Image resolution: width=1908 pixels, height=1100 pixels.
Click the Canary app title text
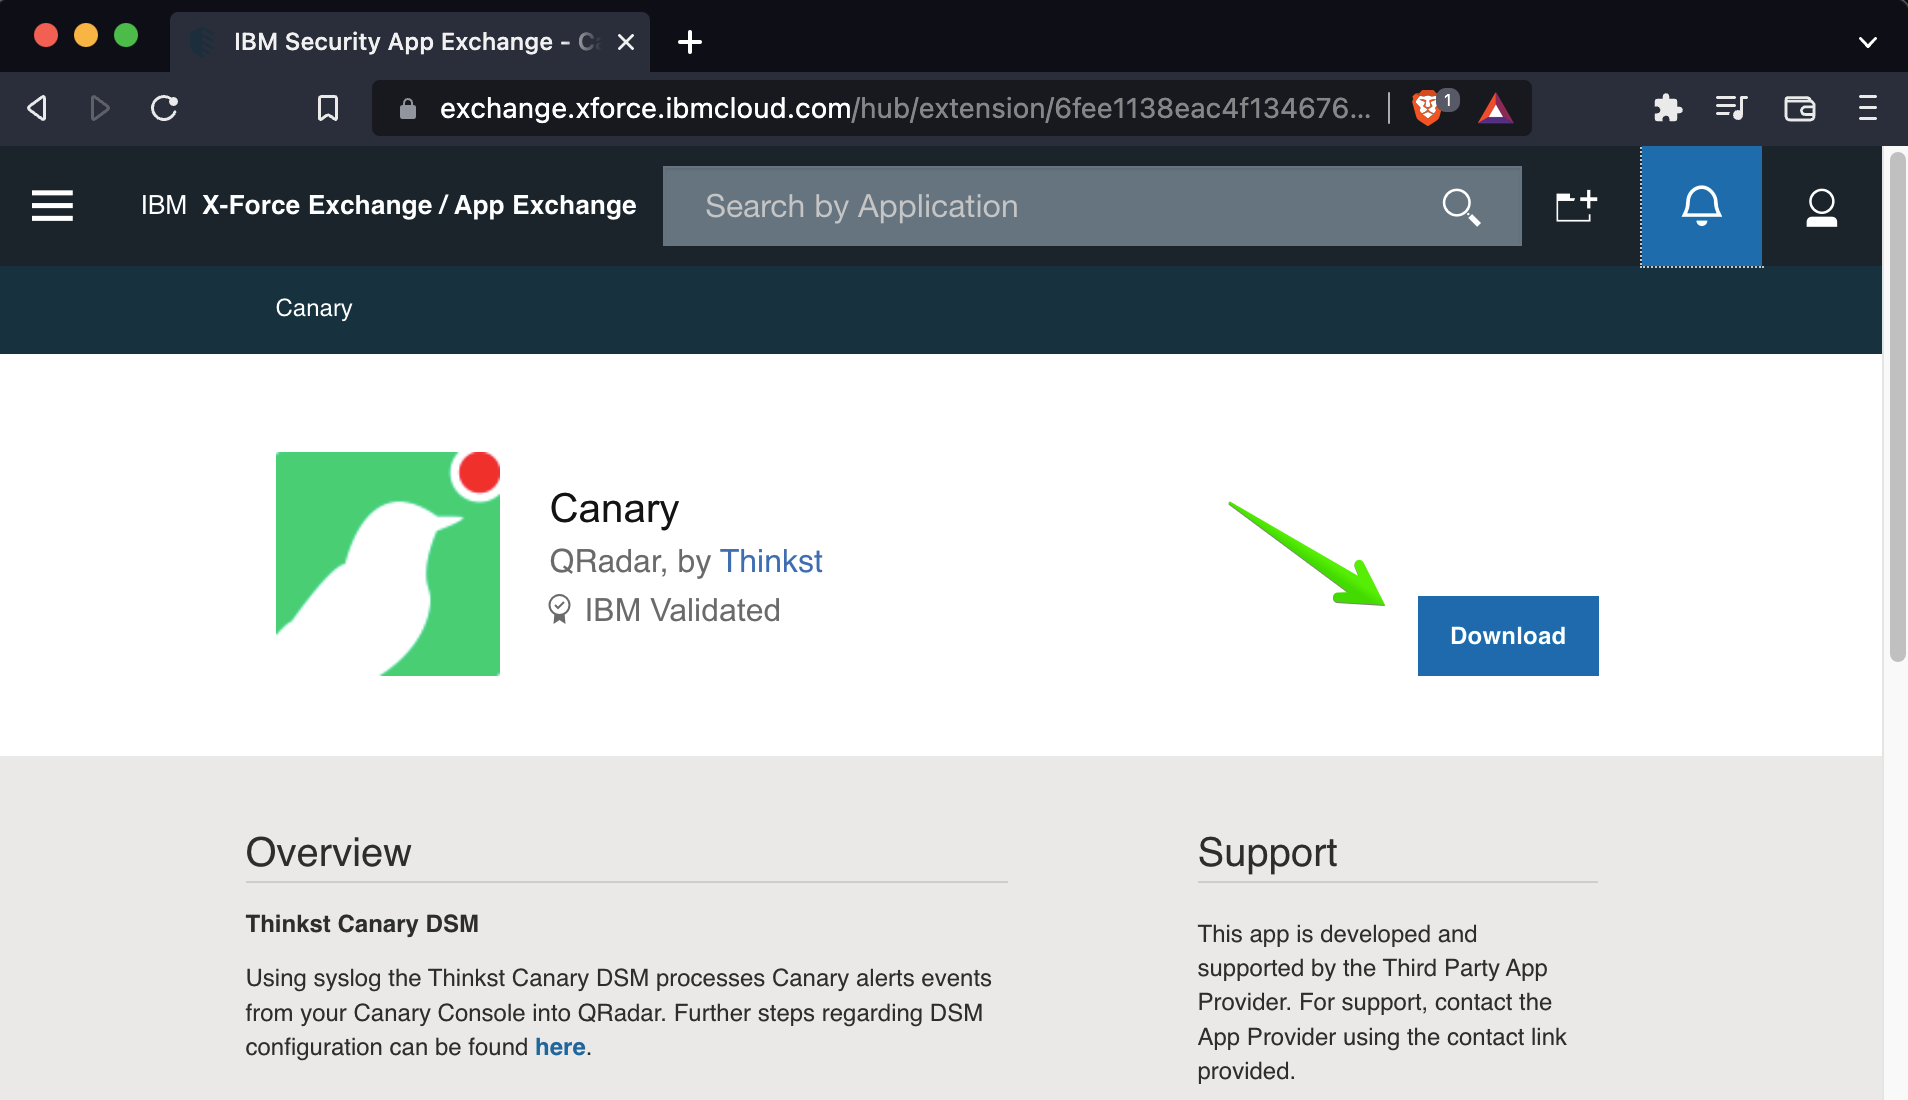click(614, 508)
